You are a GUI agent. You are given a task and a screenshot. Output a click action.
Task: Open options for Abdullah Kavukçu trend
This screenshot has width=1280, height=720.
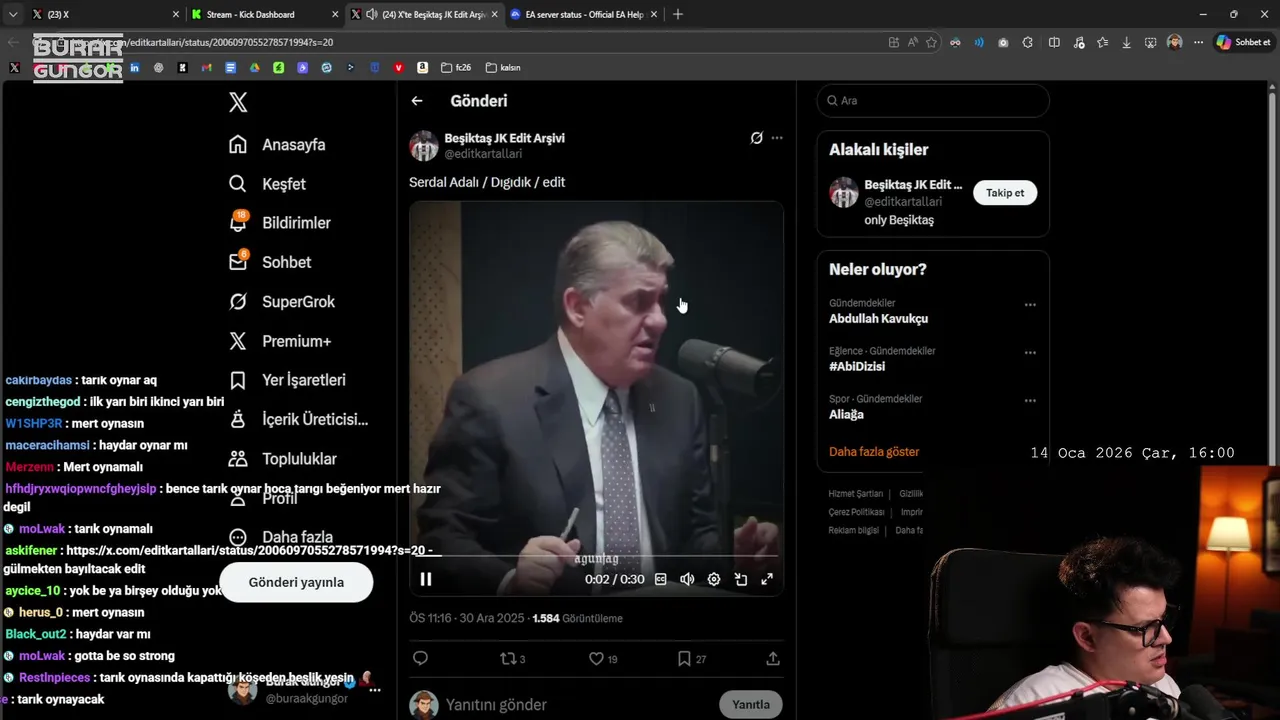[x=1030, y=305]
